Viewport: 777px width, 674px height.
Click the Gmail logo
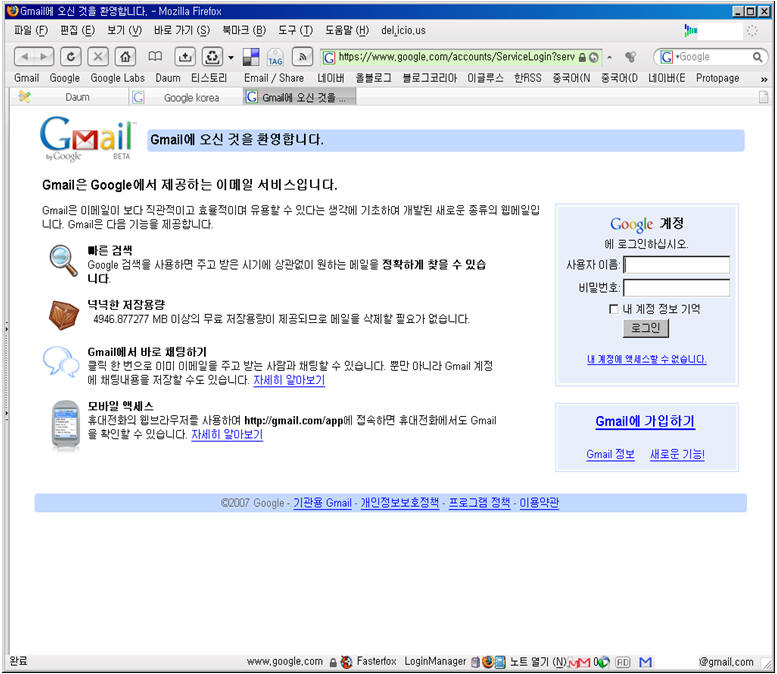click(x=87, y=138)
